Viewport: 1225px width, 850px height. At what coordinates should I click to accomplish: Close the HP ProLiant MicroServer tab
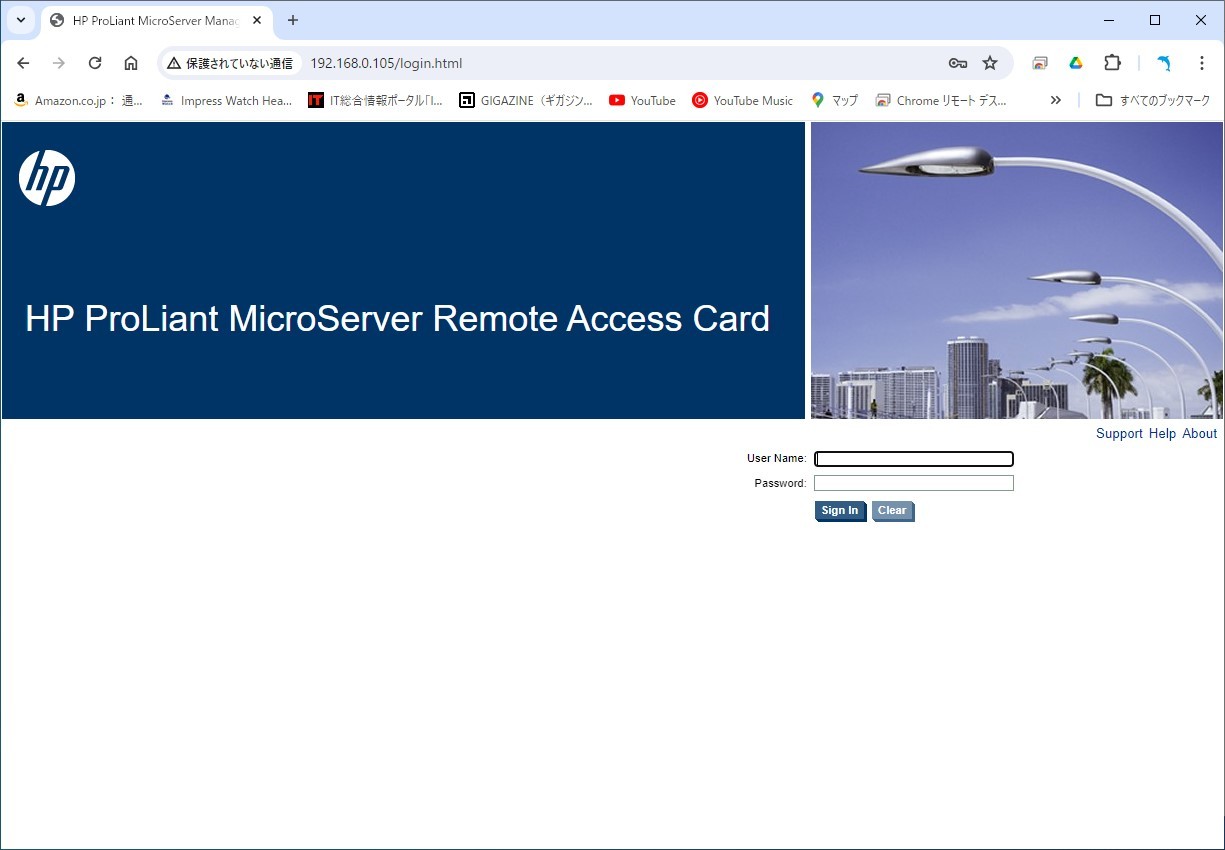tap(257, 20)
